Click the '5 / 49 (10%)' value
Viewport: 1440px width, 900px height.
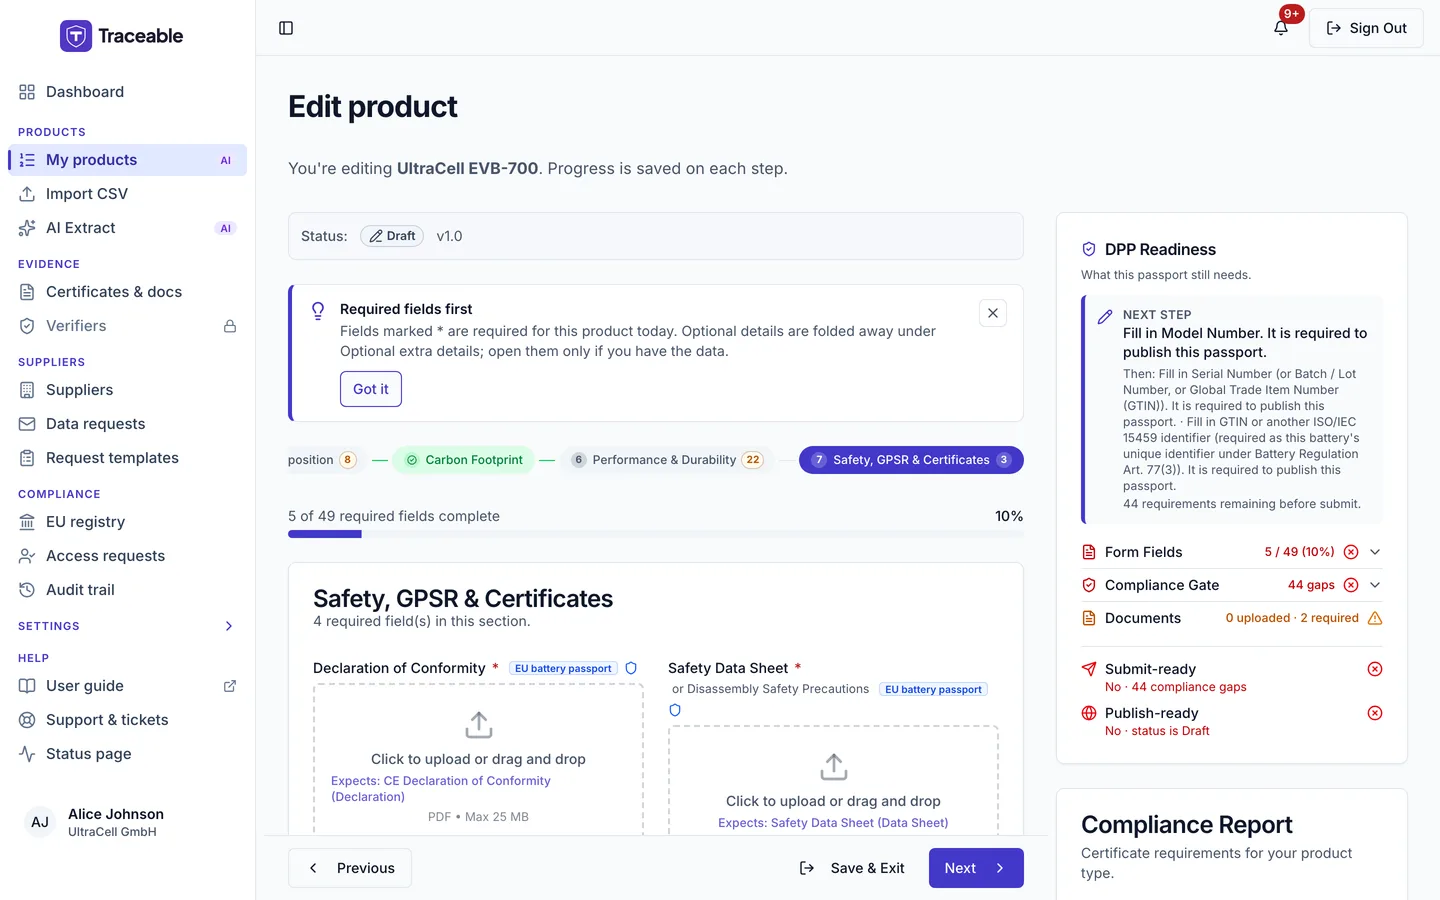pos(1299,552)
